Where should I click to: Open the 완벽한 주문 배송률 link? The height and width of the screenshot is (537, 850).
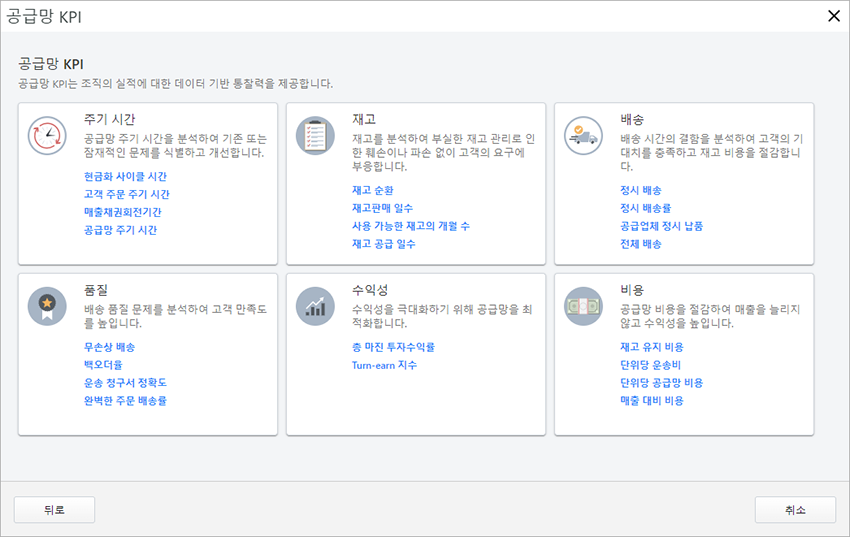point(125,400)
